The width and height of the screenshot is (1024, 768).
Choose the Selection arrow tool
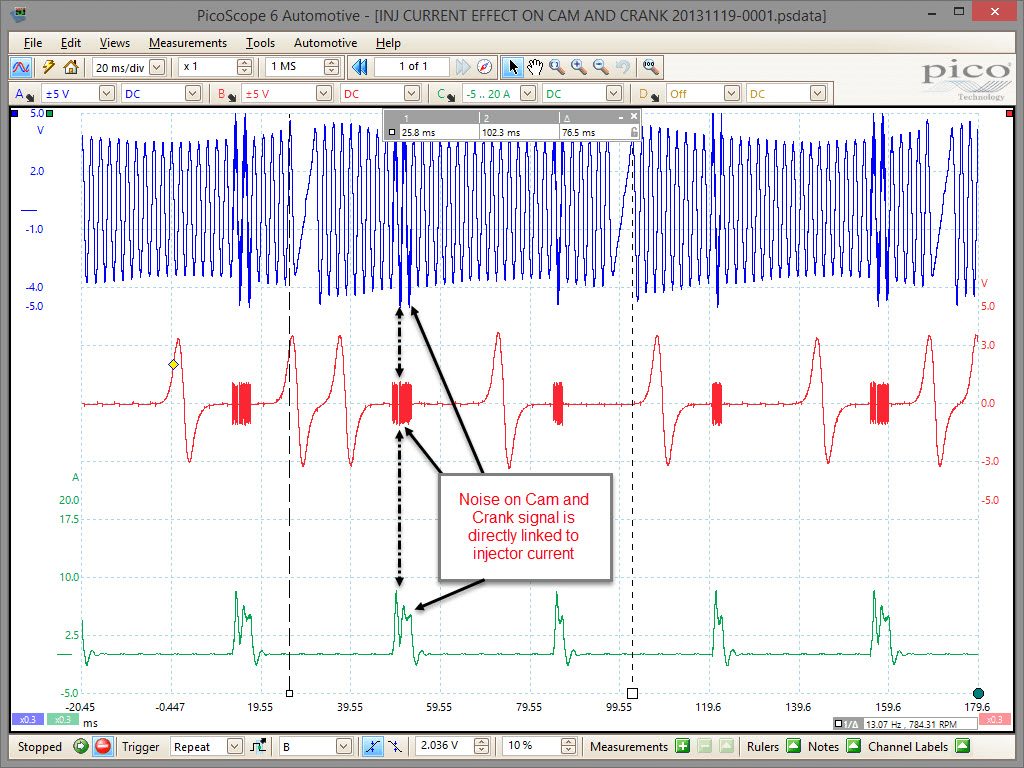513,67
